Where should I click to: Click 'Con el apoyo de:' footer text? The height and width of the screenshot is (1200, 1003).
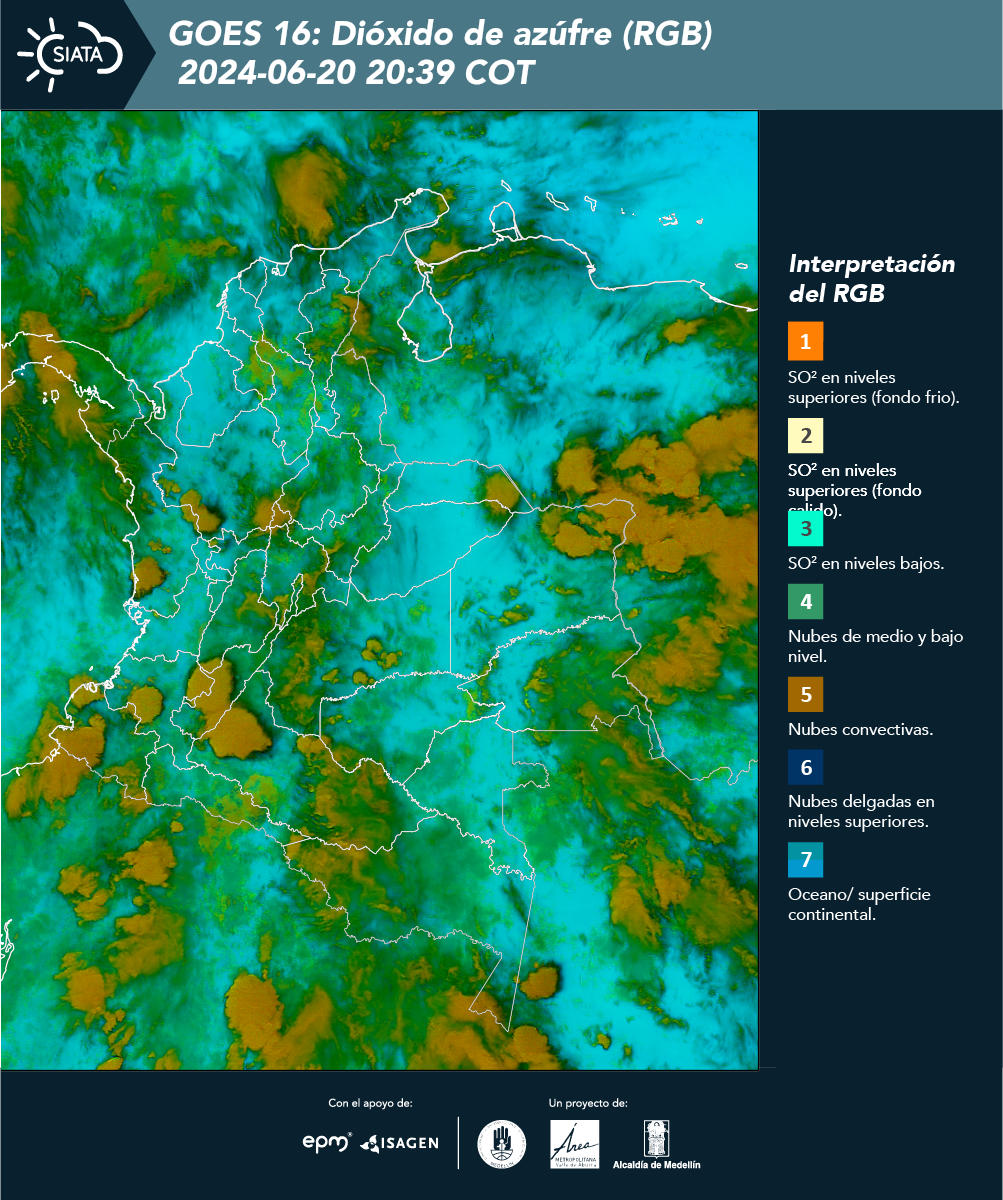[x=370, y=1103]
